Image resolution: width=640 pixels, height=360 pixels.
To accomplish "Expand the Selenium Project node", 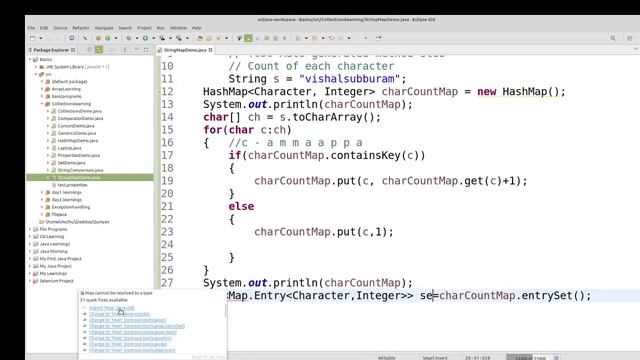I will 30,281.
